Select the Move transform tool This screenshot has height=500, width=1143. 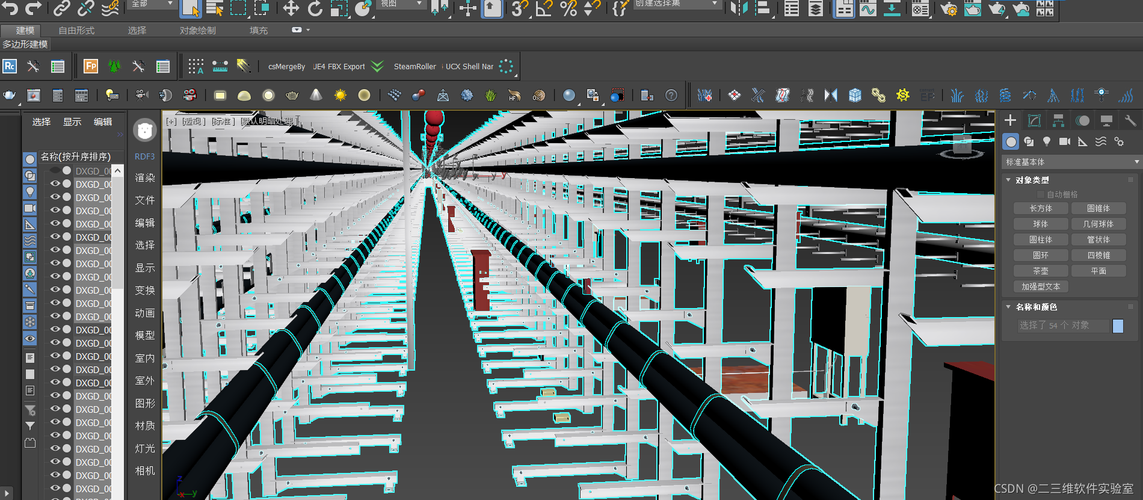click(291, 8)
